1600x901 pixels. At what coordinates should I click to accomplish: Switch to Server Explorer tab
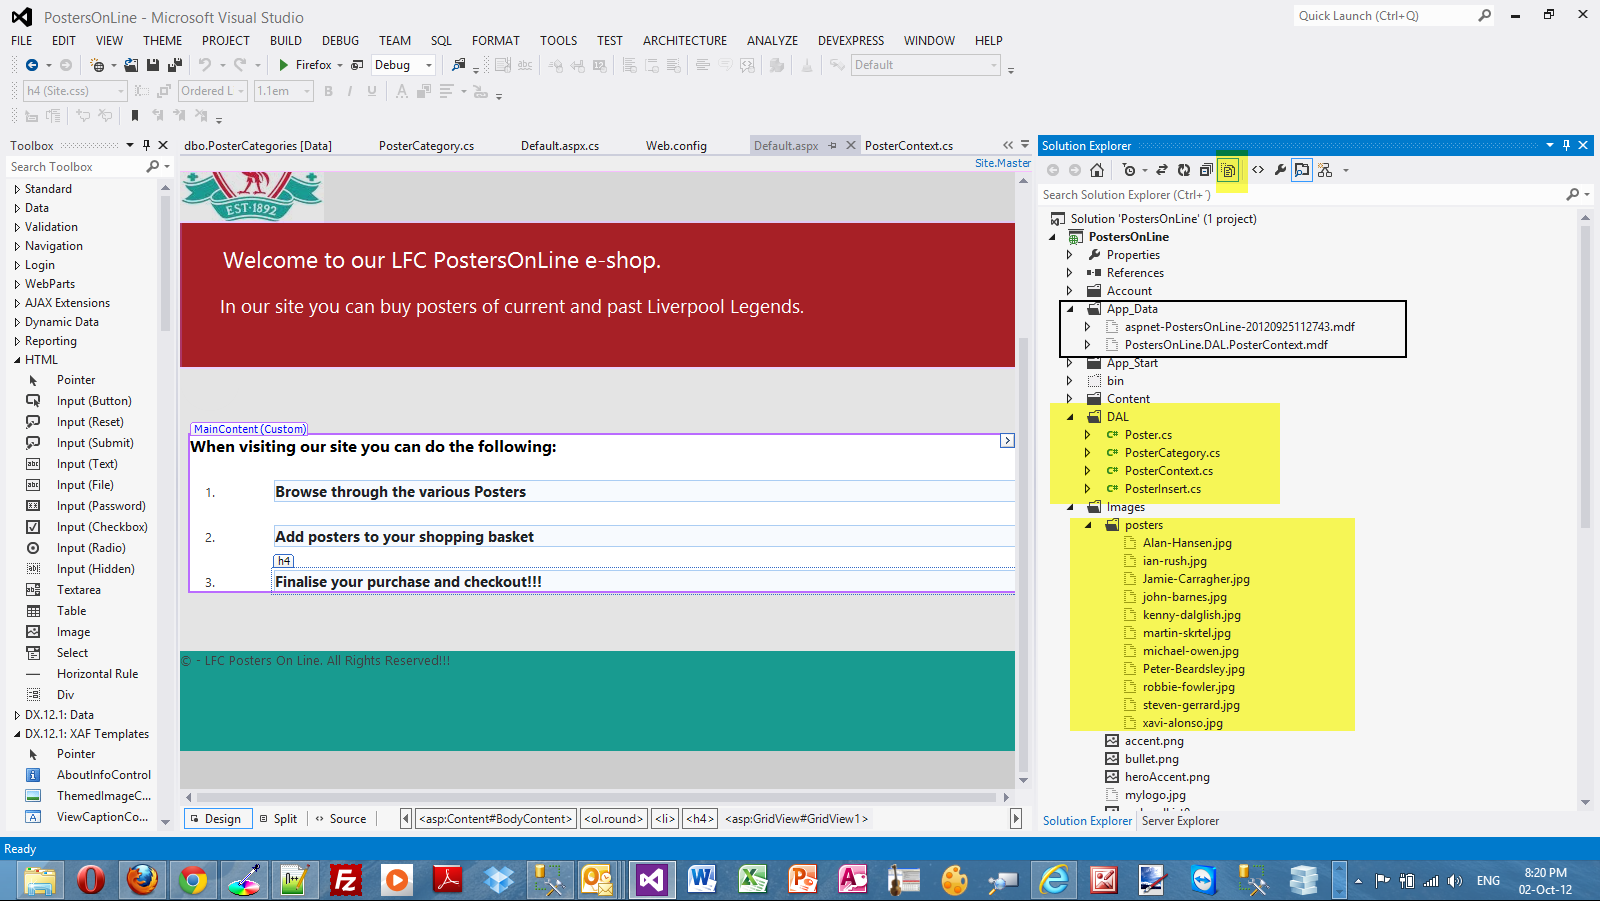point(1180,821)
